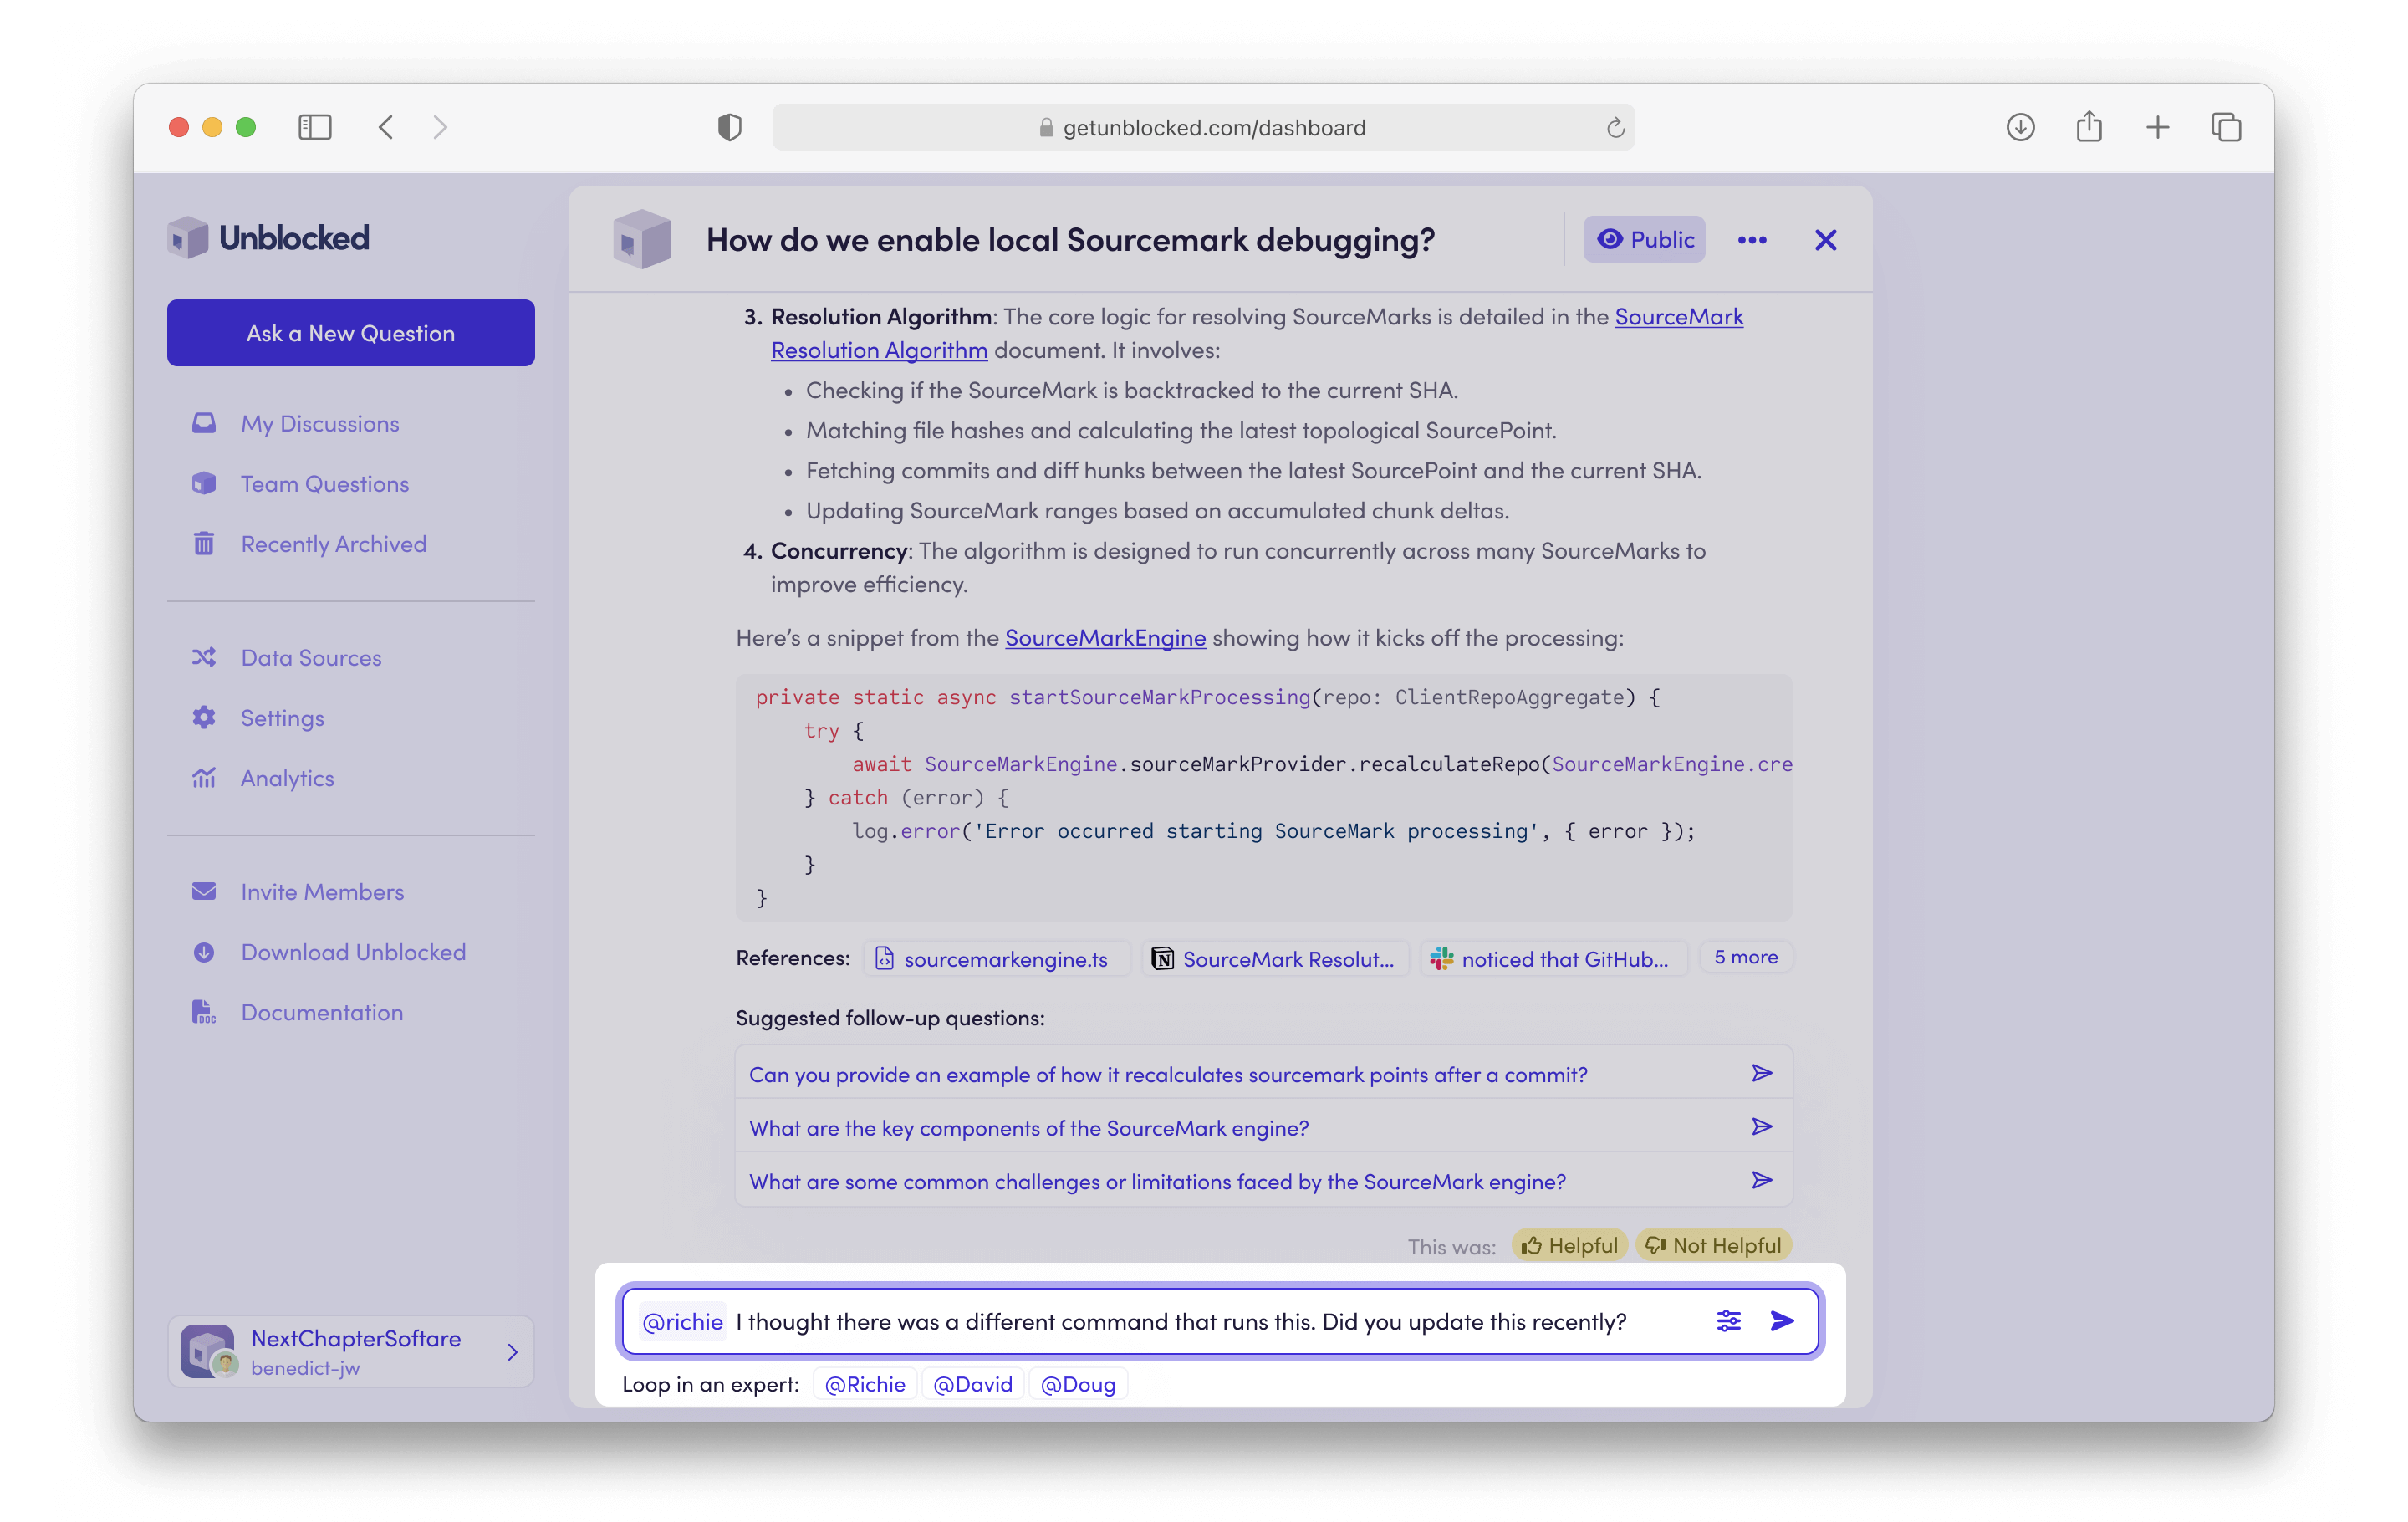Viewport: 2408px width, 1522px height.
Task: Expand the 5 more references
Action: click(1746, 957)
